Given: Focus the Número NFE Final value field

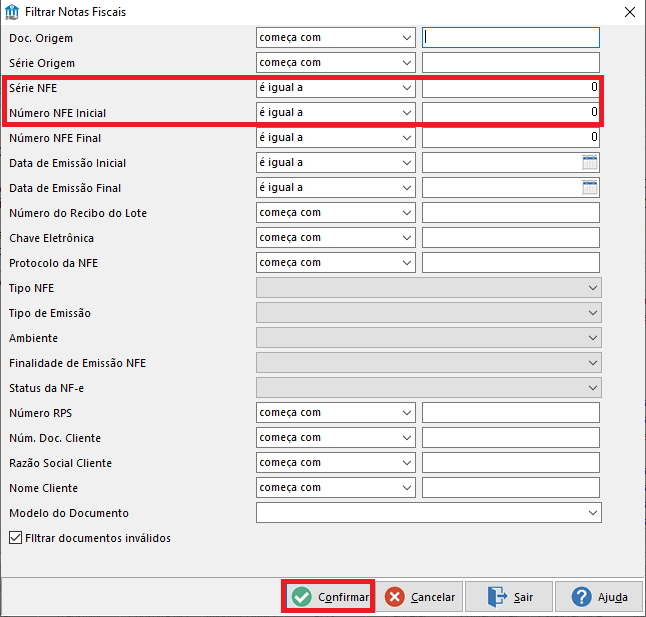Looking at the screenshot, I should 510,138.
